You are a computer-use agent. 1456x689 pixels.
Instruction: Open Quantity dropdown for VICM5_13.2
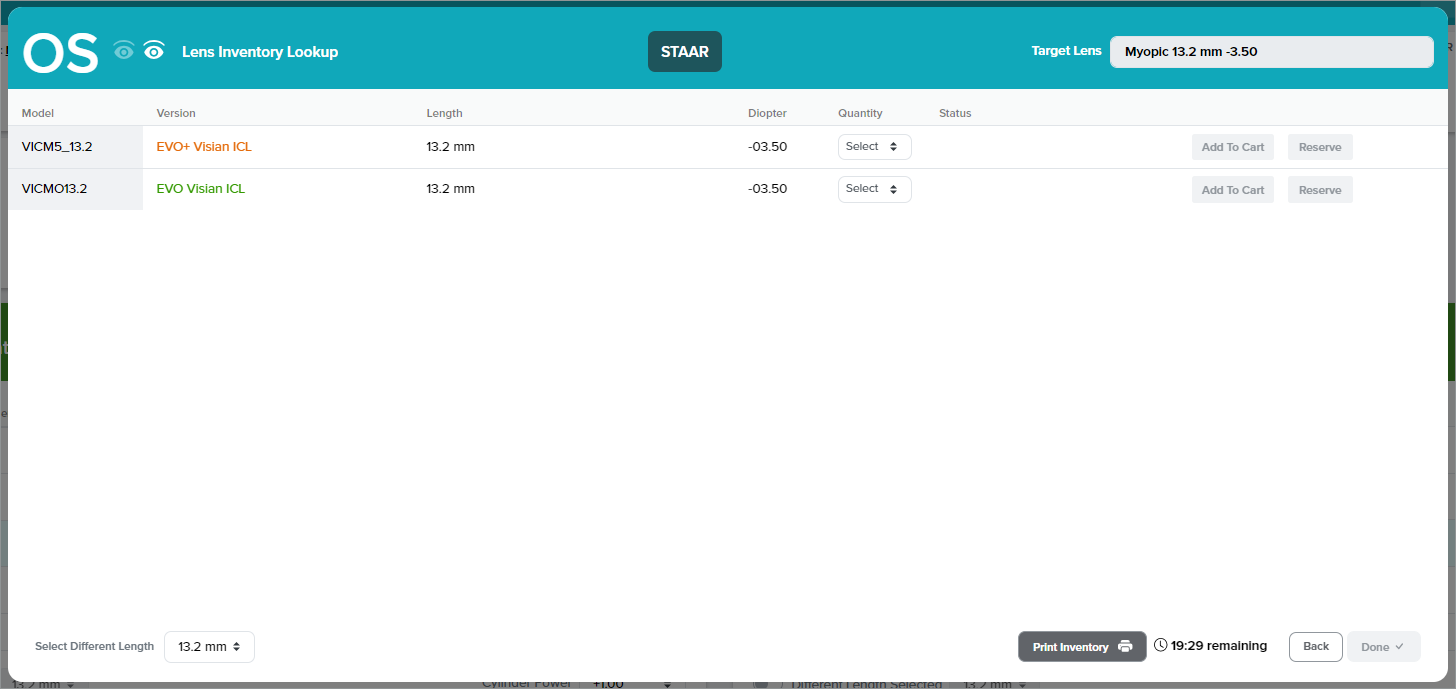874,147
